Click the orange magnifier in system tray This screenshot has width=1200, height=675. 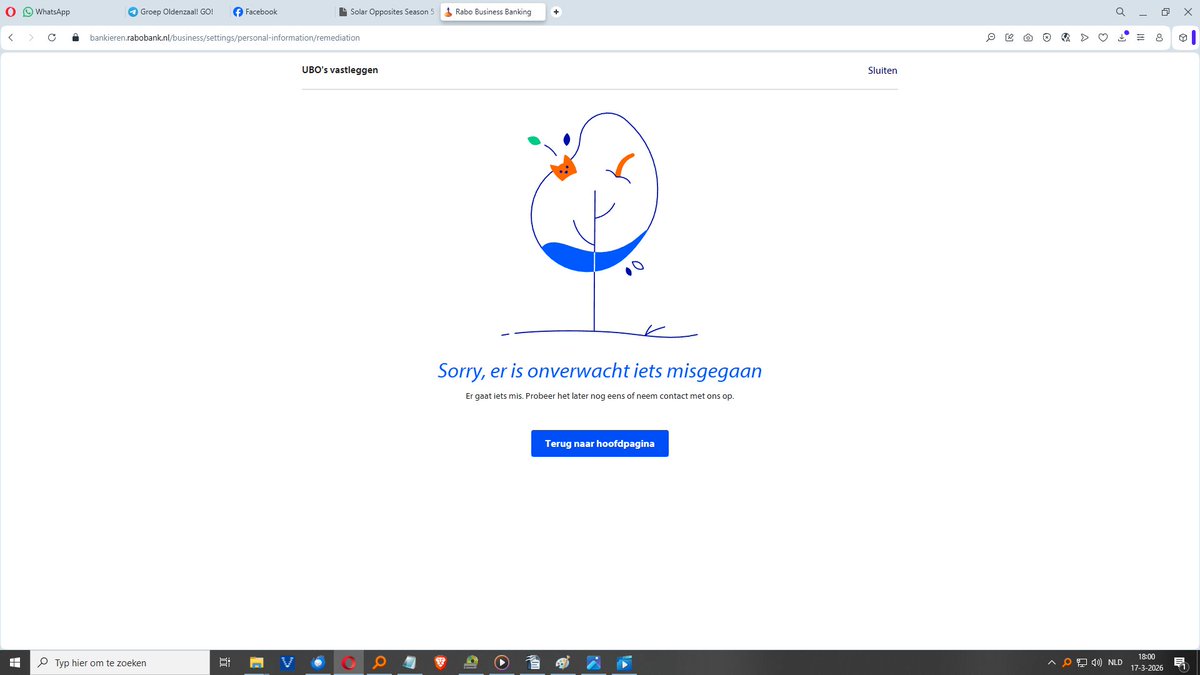(1067, 662)
